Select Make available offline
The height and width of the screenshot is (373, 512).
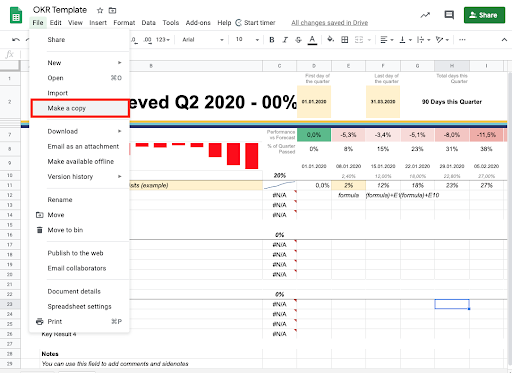79,161
